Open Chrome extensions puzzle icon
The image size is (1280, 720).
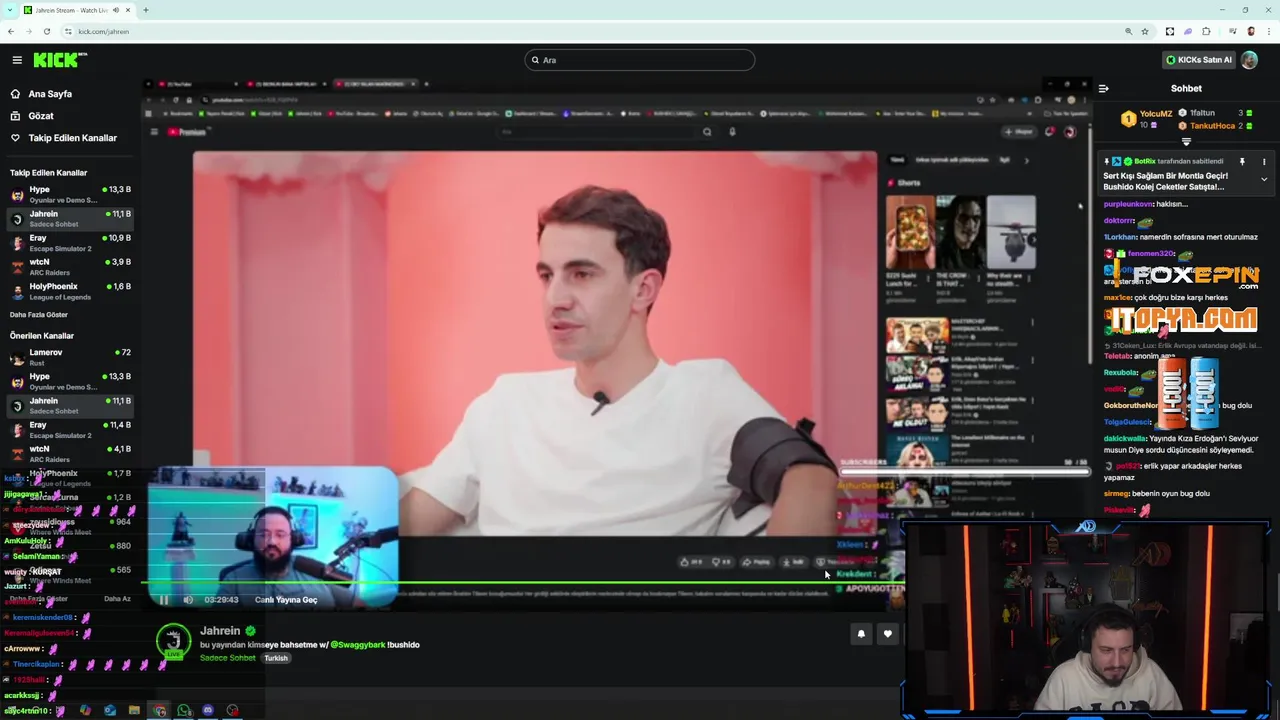[x=1206, y=31]
